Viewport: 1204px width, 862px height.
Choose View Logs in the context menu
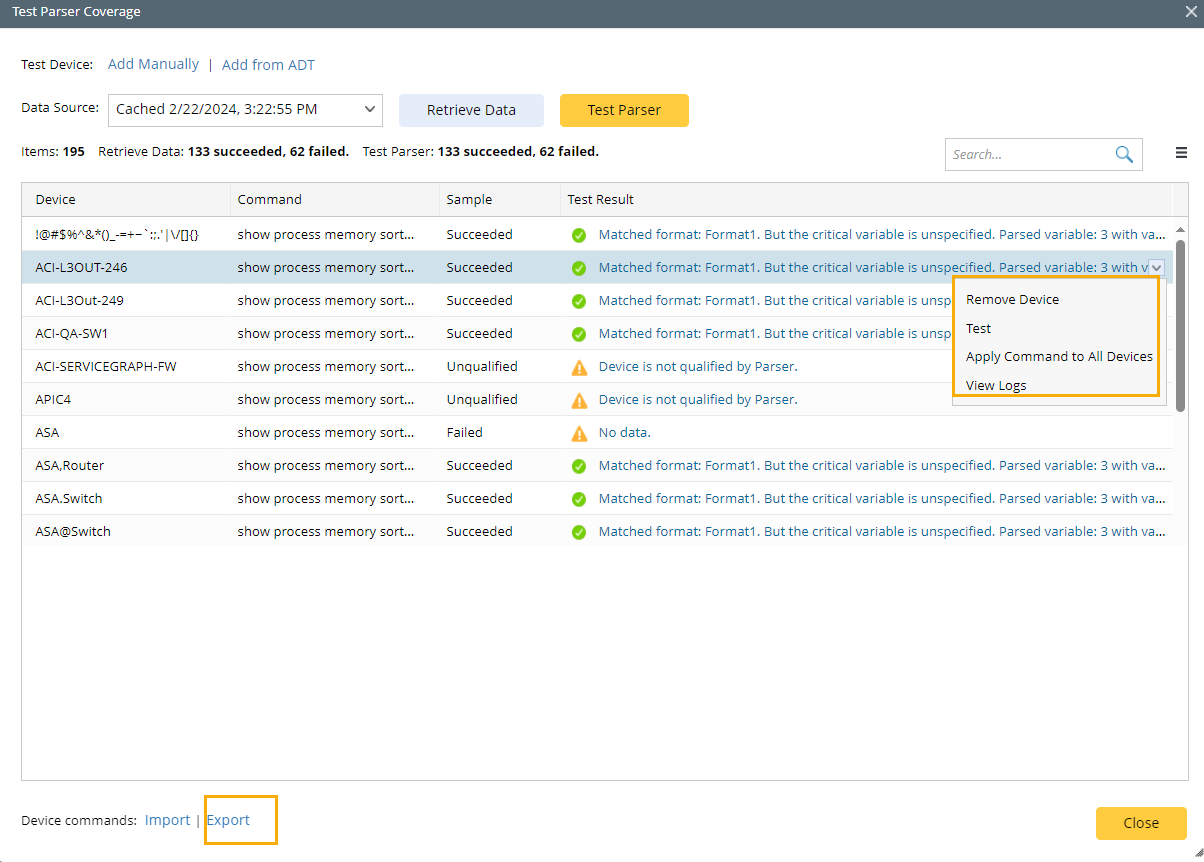point(996,385)
